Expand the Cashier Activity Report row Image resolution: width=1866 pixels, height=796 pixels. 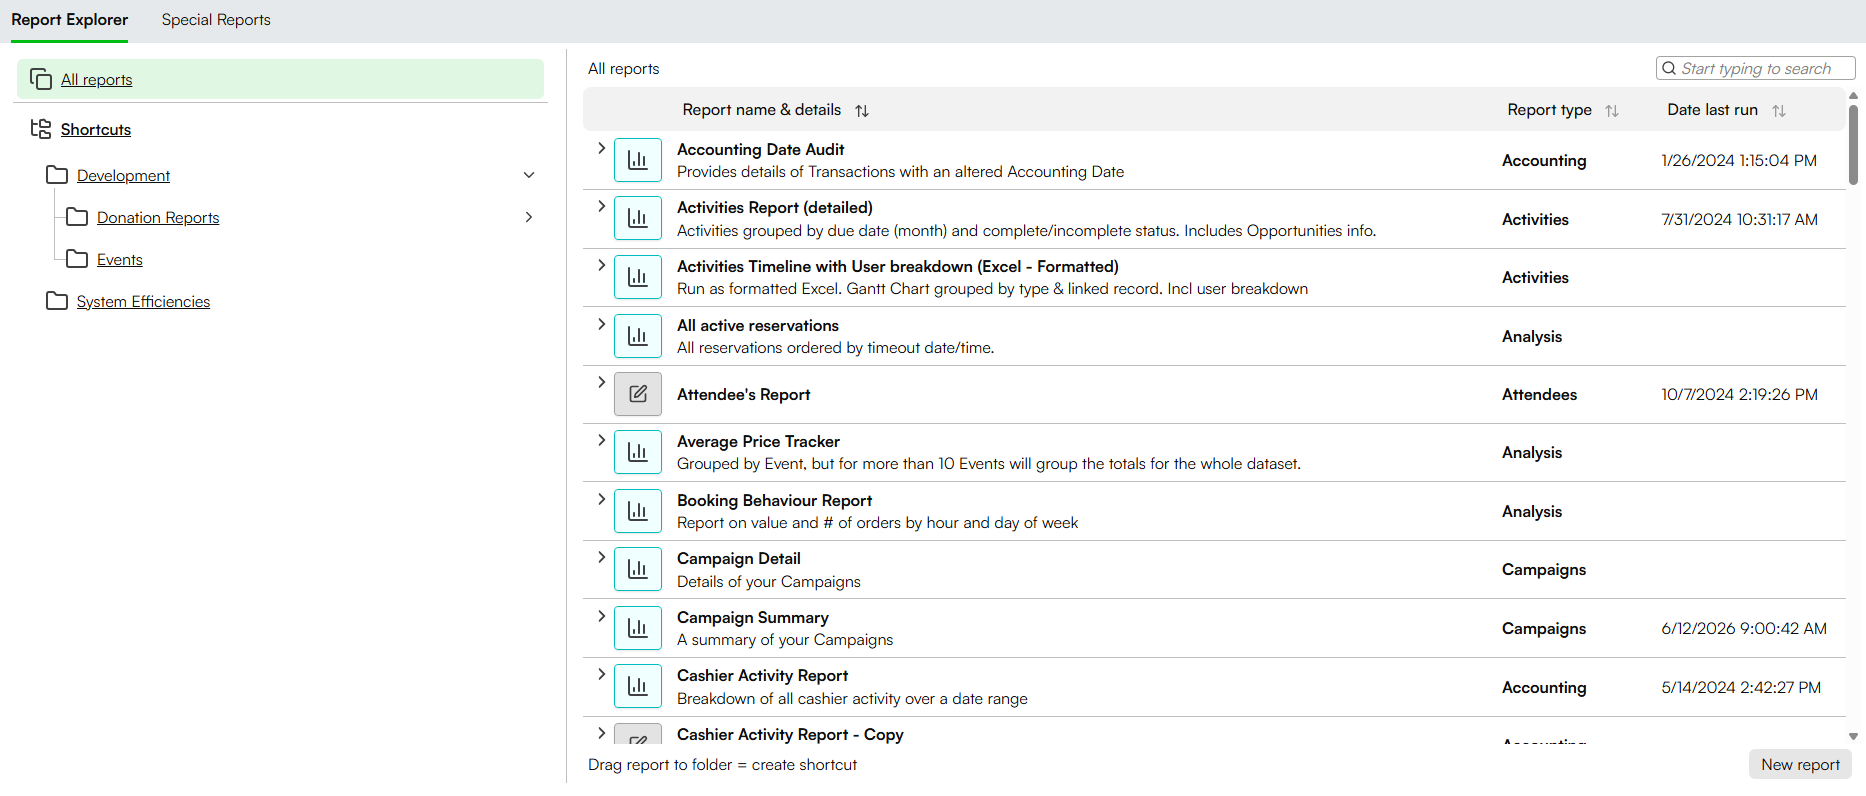pos(601,674)
